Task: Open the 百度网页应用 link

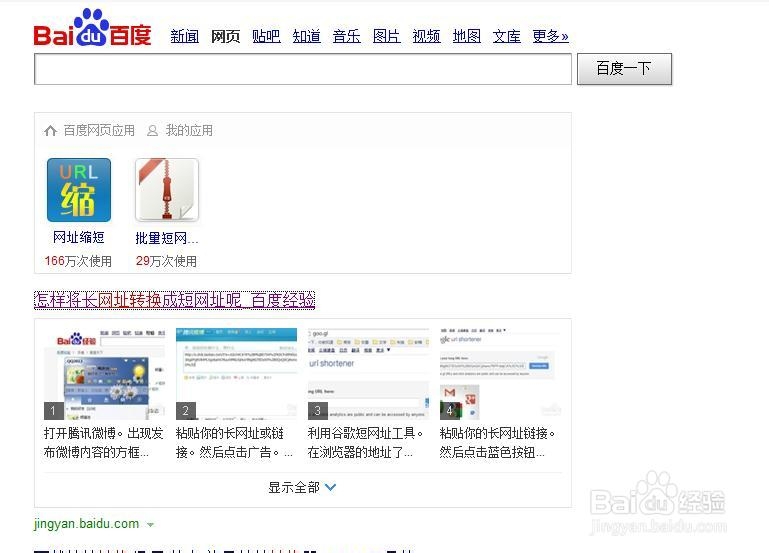Action: tap(99, 130)
